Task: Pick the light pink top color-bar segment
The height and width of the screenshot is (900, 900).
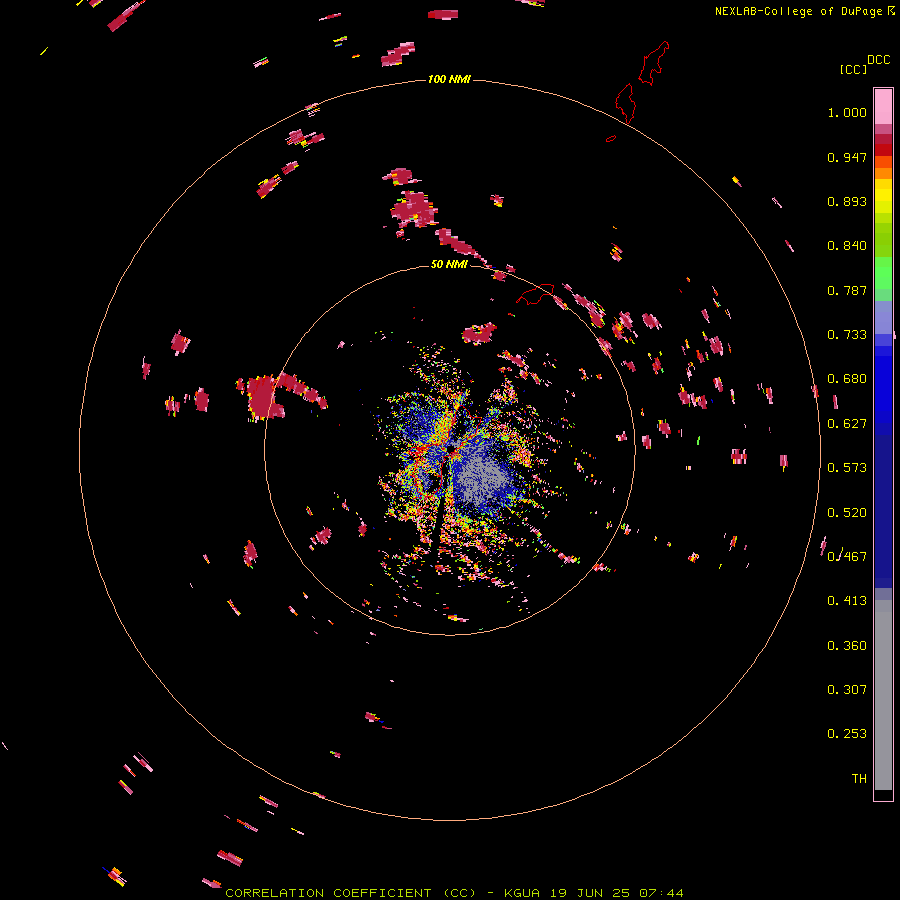Action: click(x=883, y=106)
